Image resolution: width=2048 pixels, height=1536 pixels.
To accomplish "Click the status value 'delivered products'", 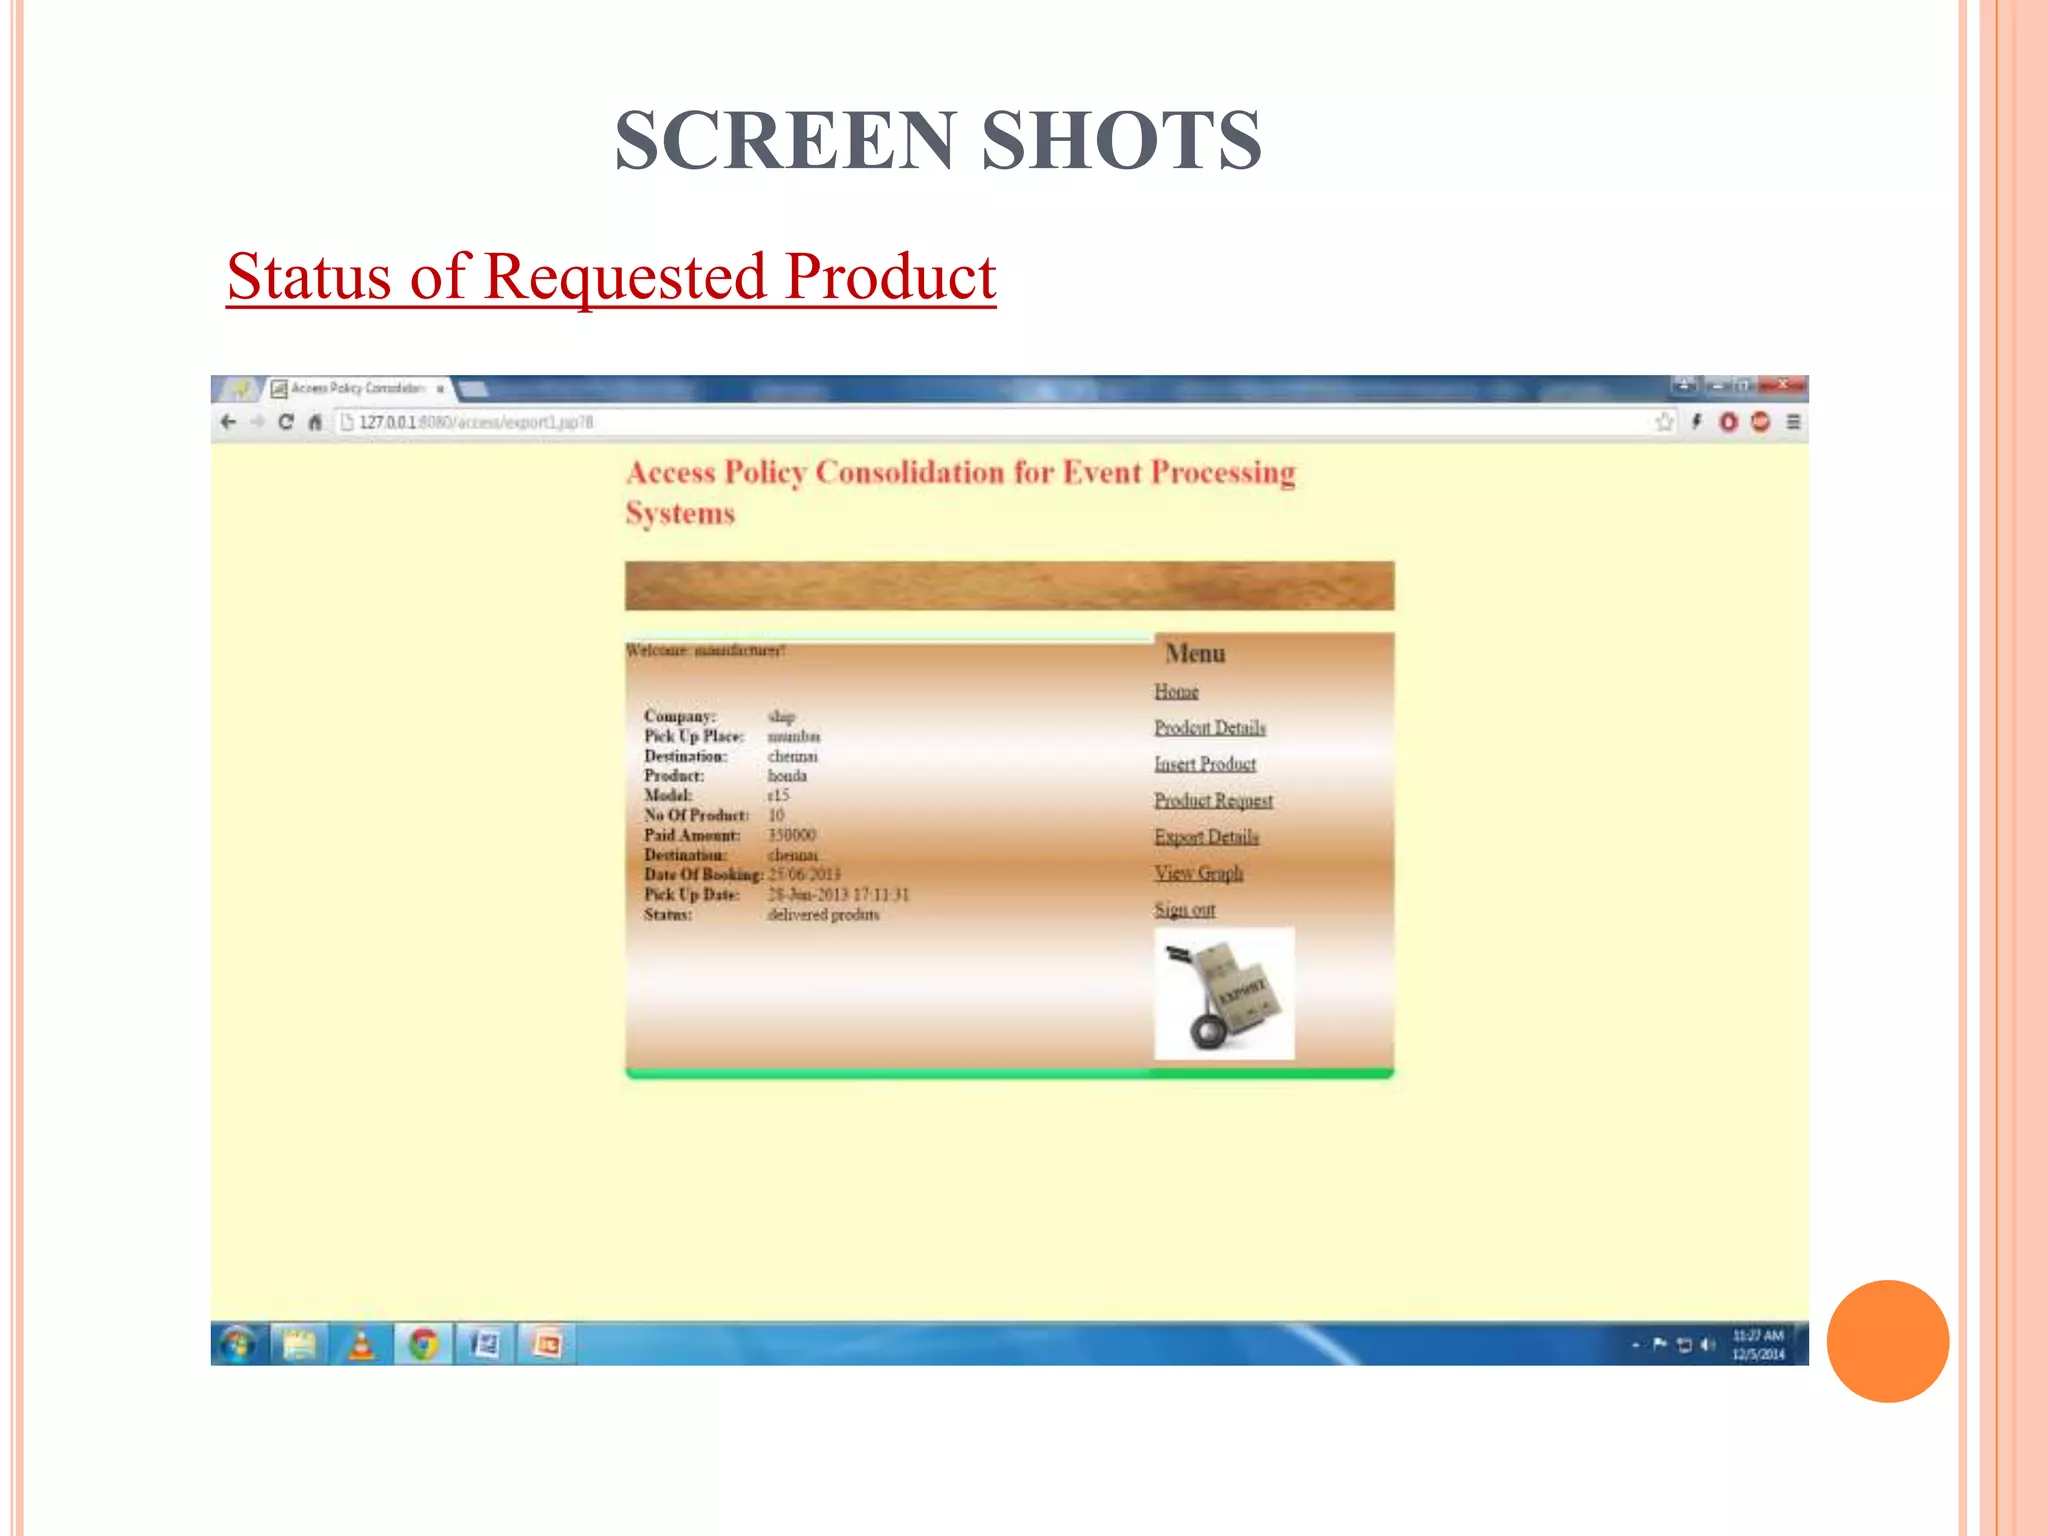I will point(823,914).
